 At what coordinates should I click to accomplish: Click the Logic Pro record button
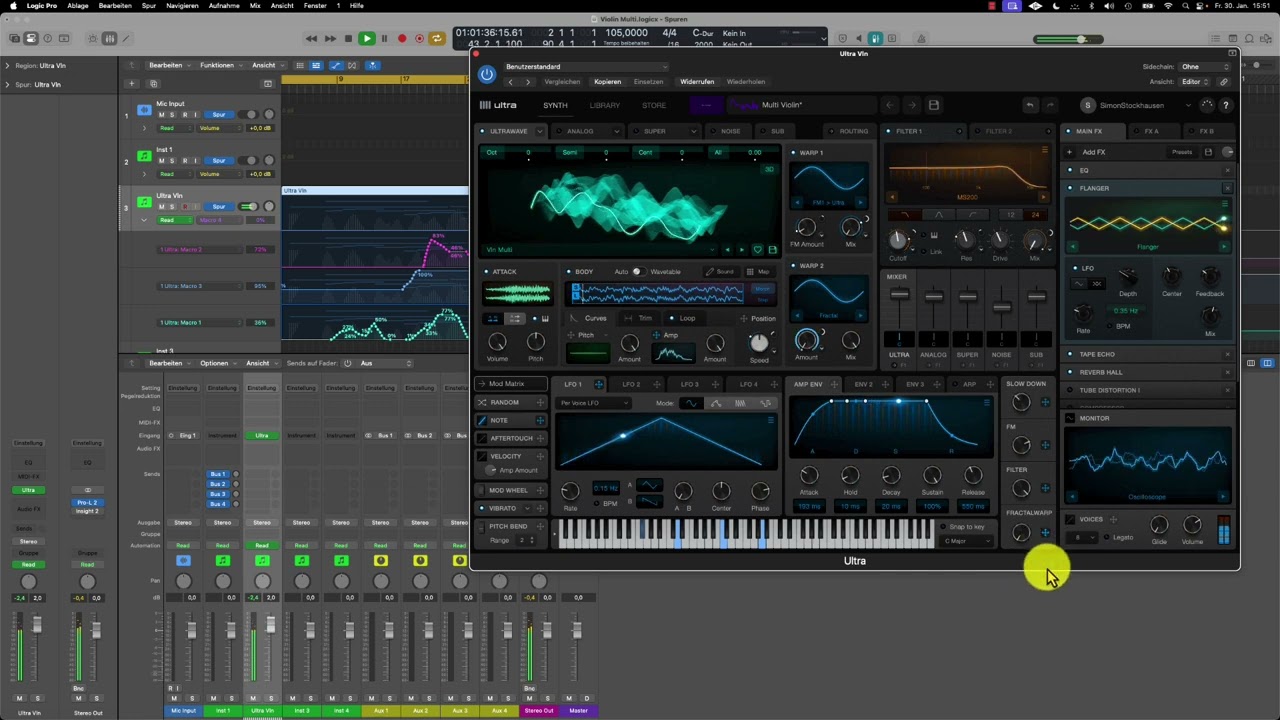402,39
